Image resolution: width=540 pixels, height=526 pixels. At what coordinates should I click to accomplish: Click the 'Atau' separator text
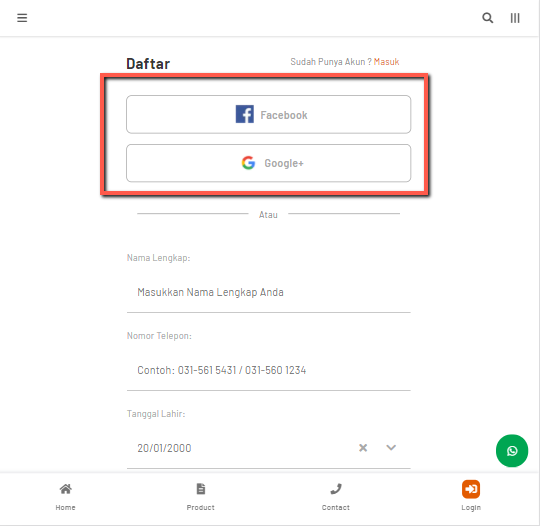pyautogui.click(x=268, y=215)
